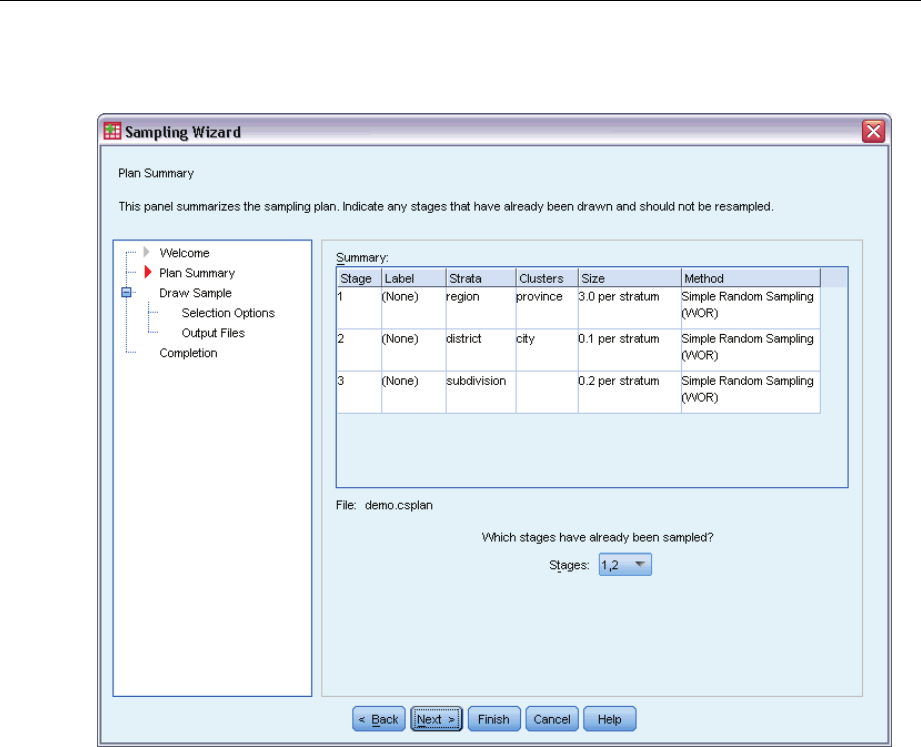This screenshot has height=747, width=921.
Task: Click the (None) label in stage 3 row
Action: click(x=414, y=392)
